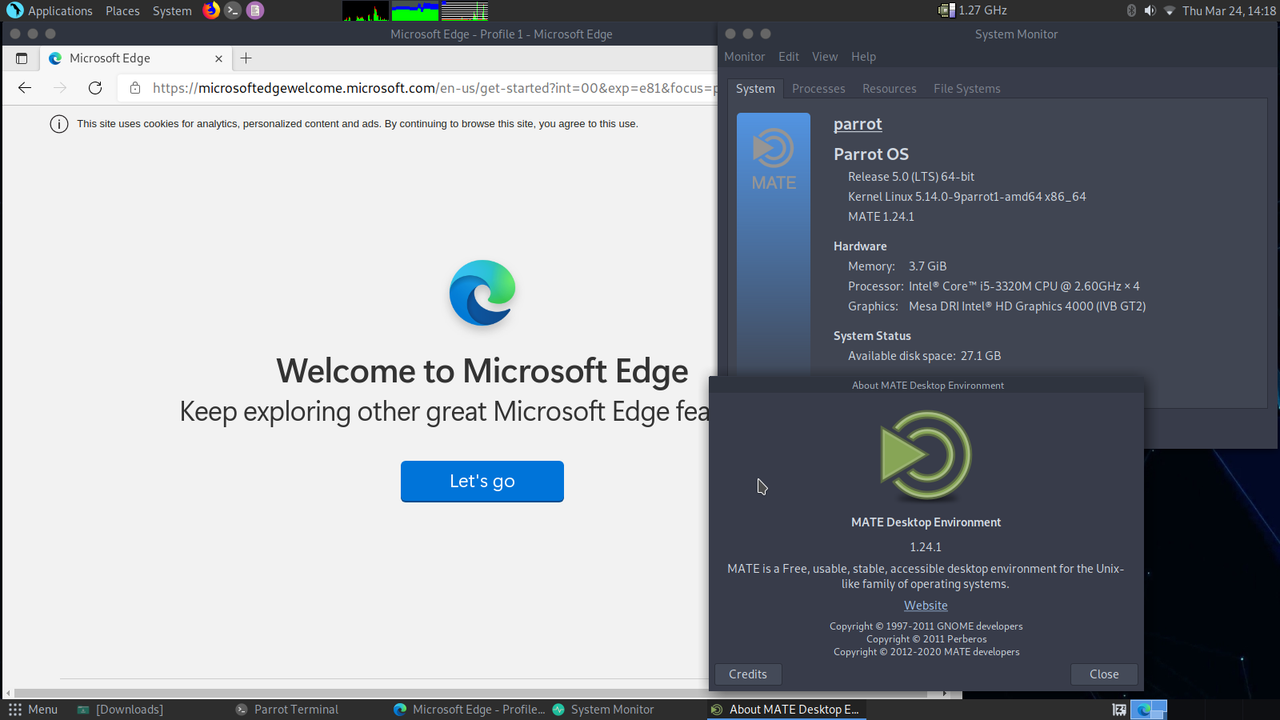
Task: Switch to Microsoft Edge taskbar entry
Action: pos(469,709)
